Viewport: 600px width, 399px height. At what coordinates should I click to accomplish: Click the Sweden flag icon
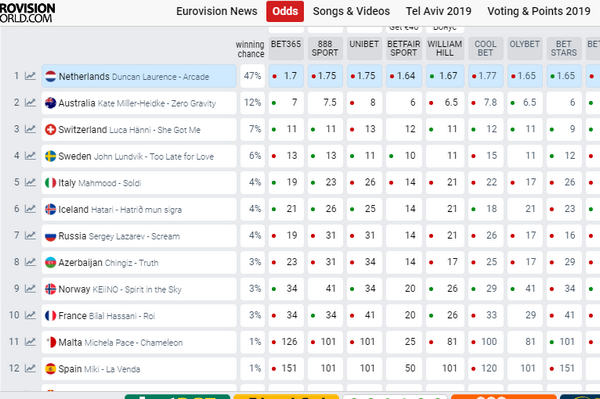51,156
